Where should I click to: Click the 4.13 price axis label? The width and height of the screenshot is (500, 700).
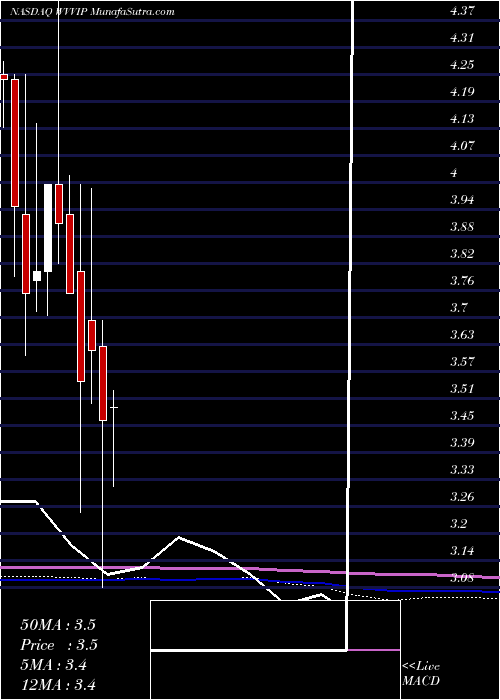coord(462,119)
